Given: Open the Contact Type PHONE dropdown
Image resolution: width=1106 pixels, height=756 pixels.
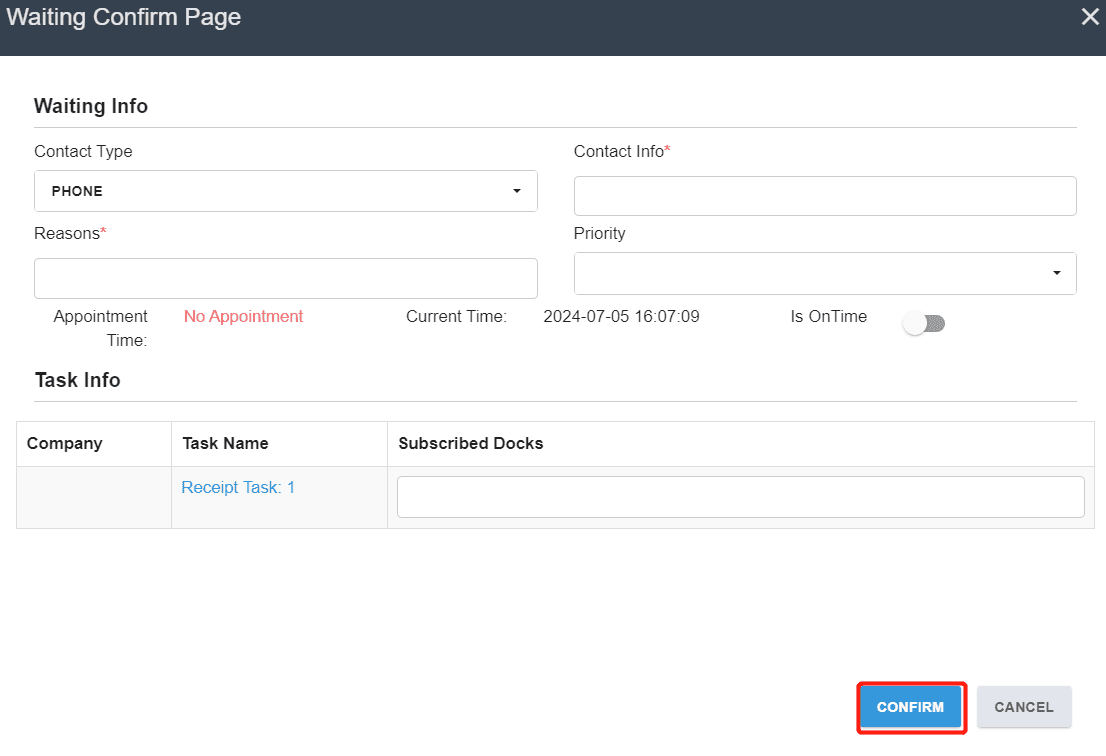Looking at the screenshot, I should [x=286, y=191].
